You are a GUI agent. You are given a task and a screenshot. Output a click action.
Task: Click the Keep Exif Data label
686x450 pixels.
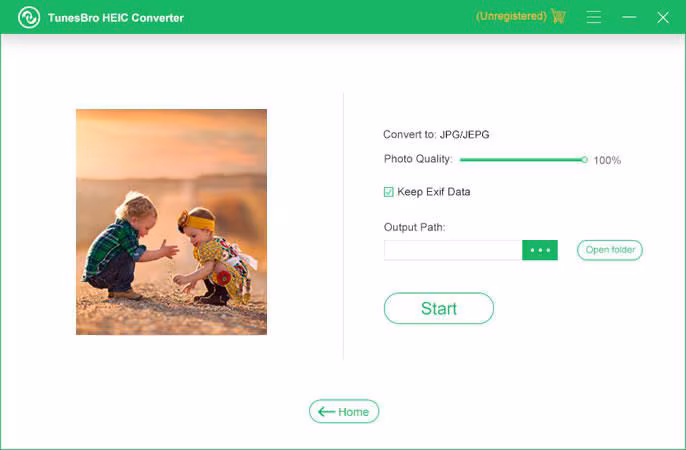(434, 192)
